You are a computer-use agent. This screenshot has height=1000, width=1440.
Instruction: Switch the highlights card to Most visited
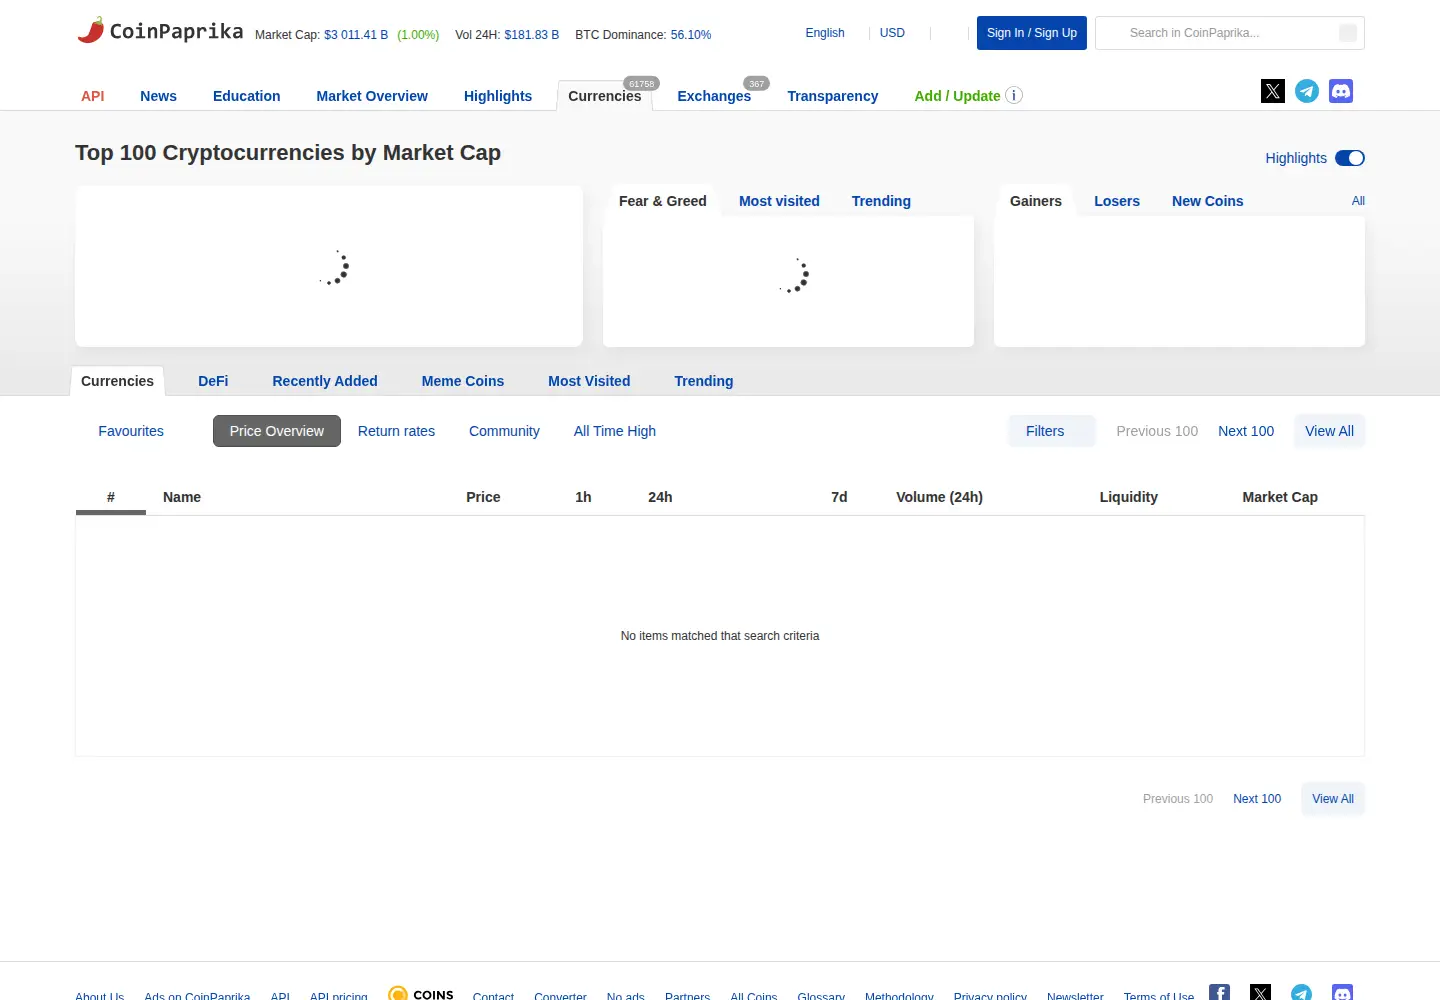[x=779, y=201]
